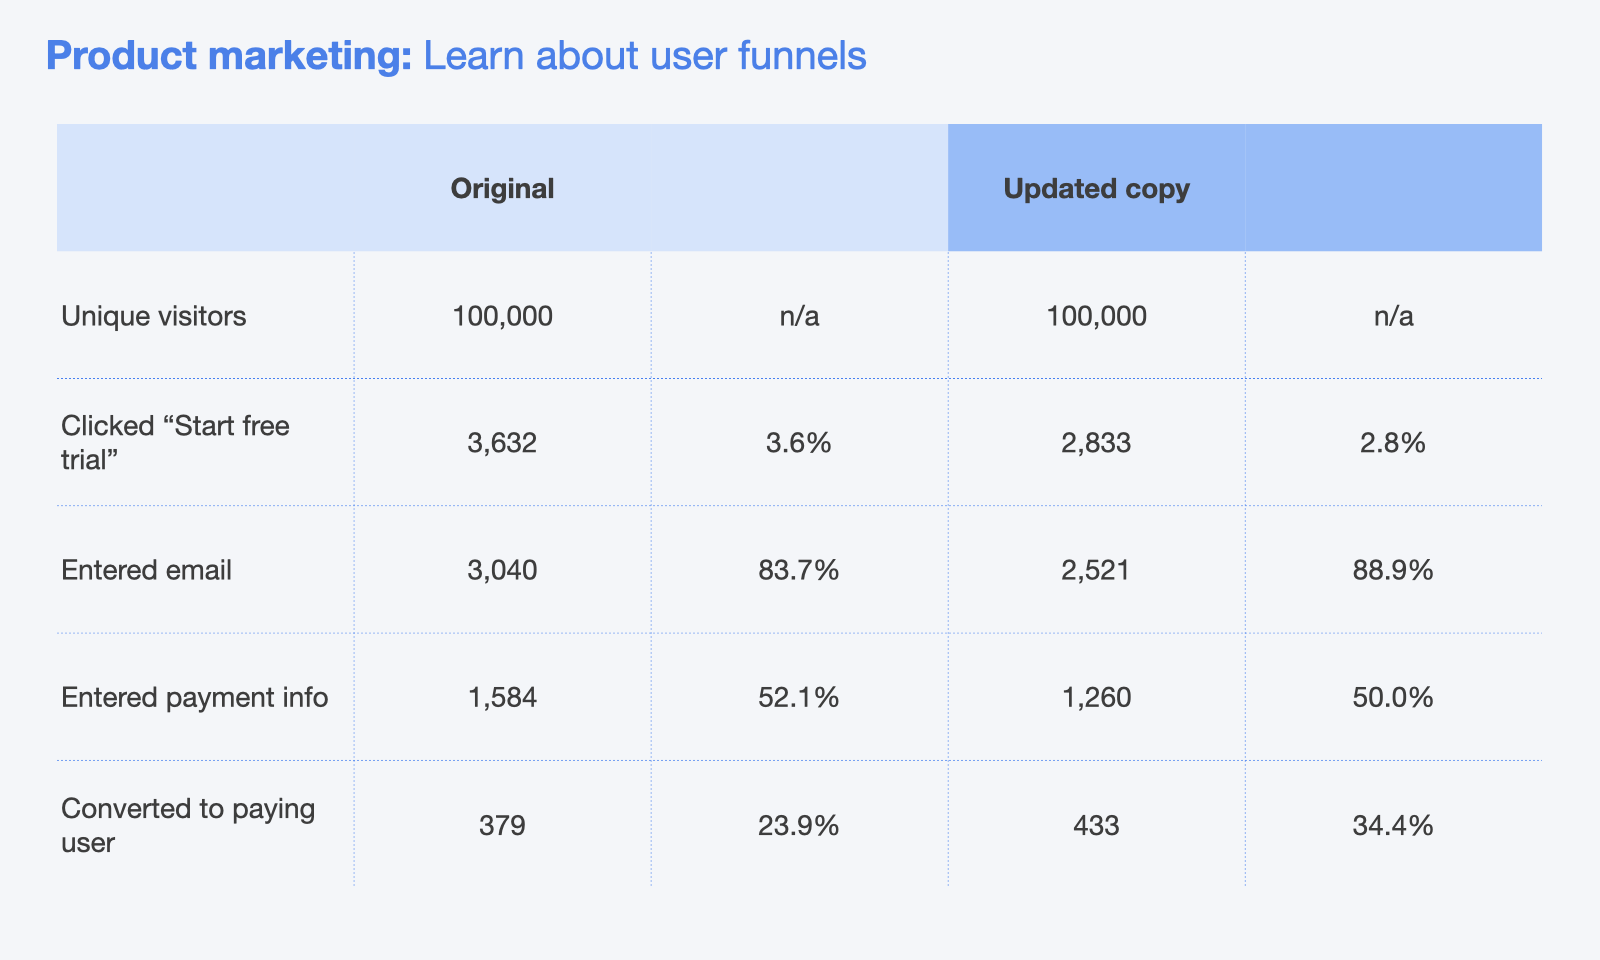Click the 3,632 cell in Original column
Image resolution: width=1600 pixels, height=960 pixels.
point(502,443)
